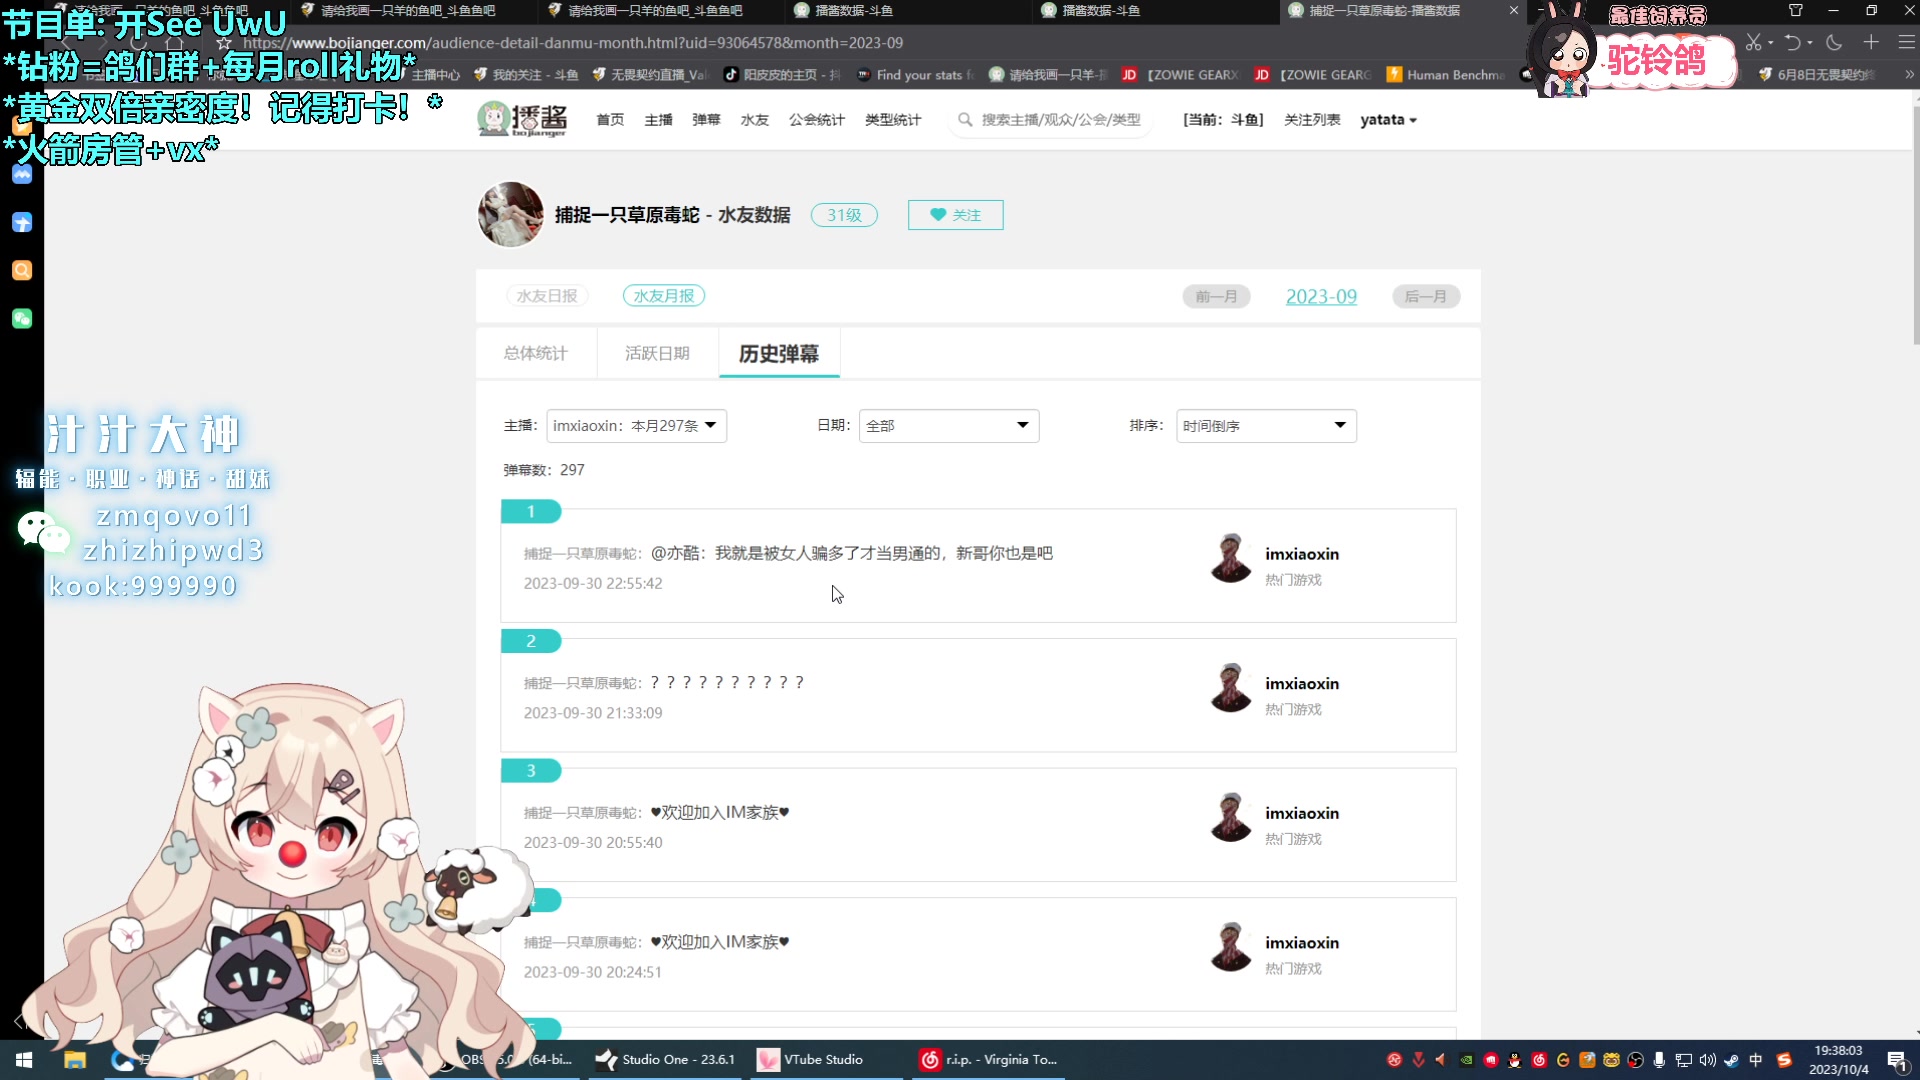The image size is (1920, 1080).
Task: Click the browser skin shirt icon
Action: click(x=1796, y=10)
